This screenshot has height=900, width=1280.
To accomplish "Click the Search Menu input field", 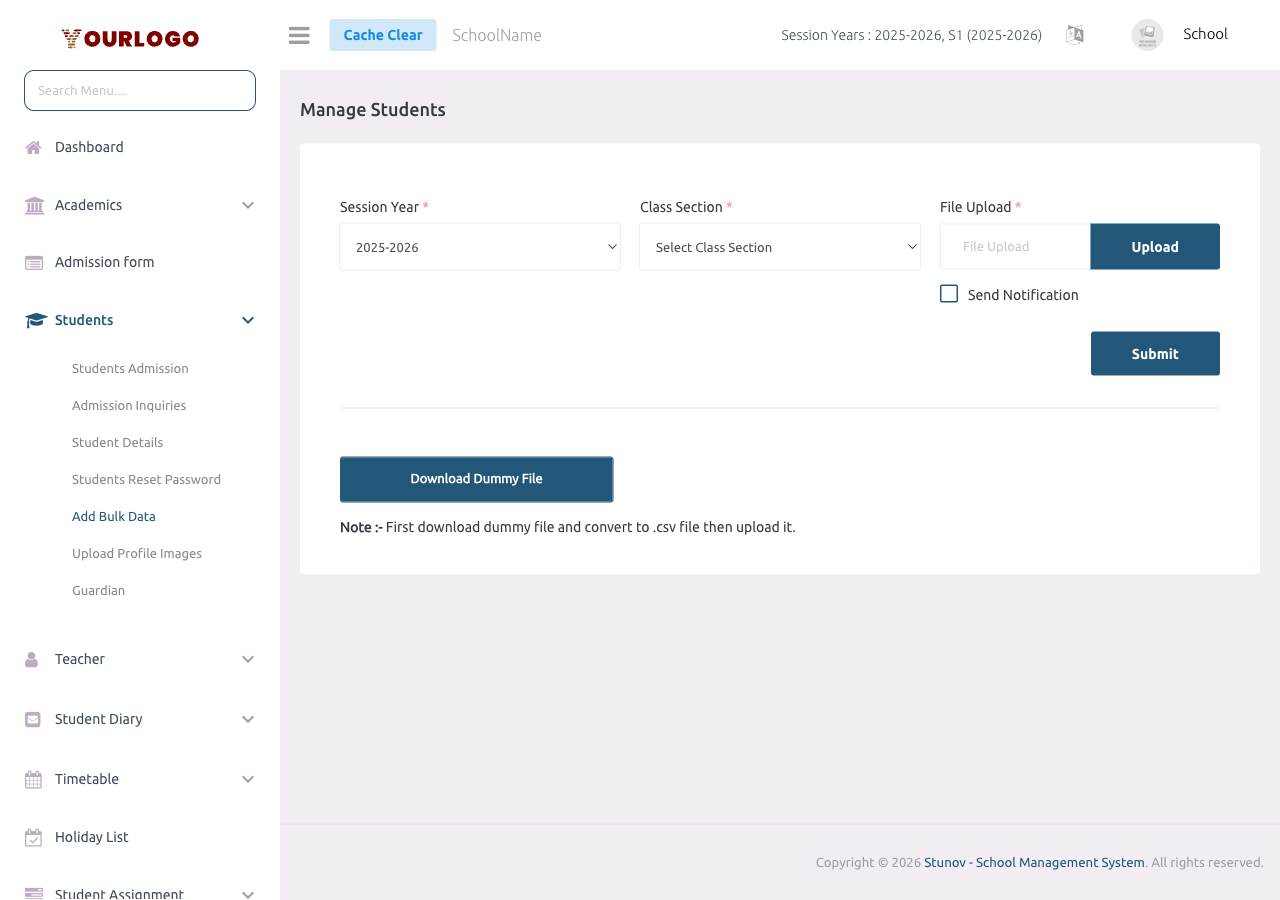I will (x=139, y=90).
